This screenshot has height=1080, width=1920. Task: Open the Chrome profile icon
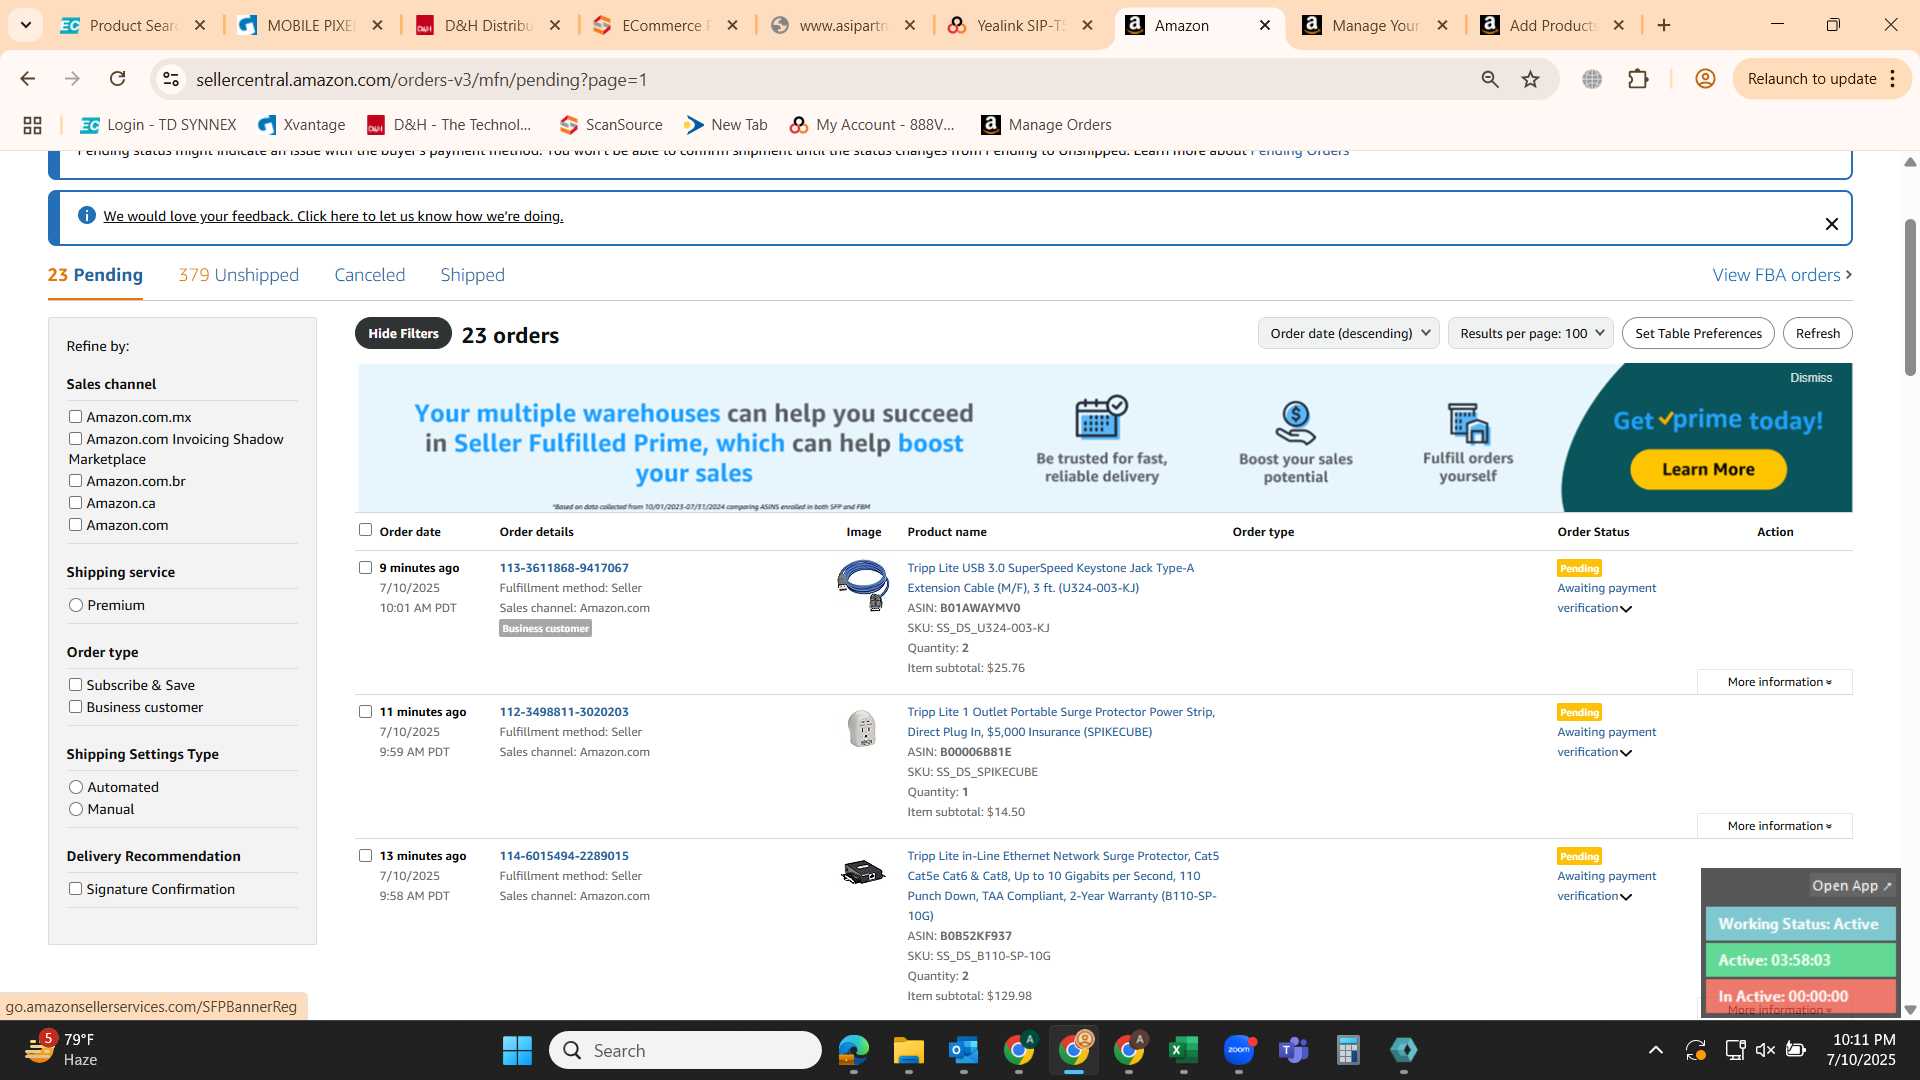pyautogui.click(x=1705, y=79)
